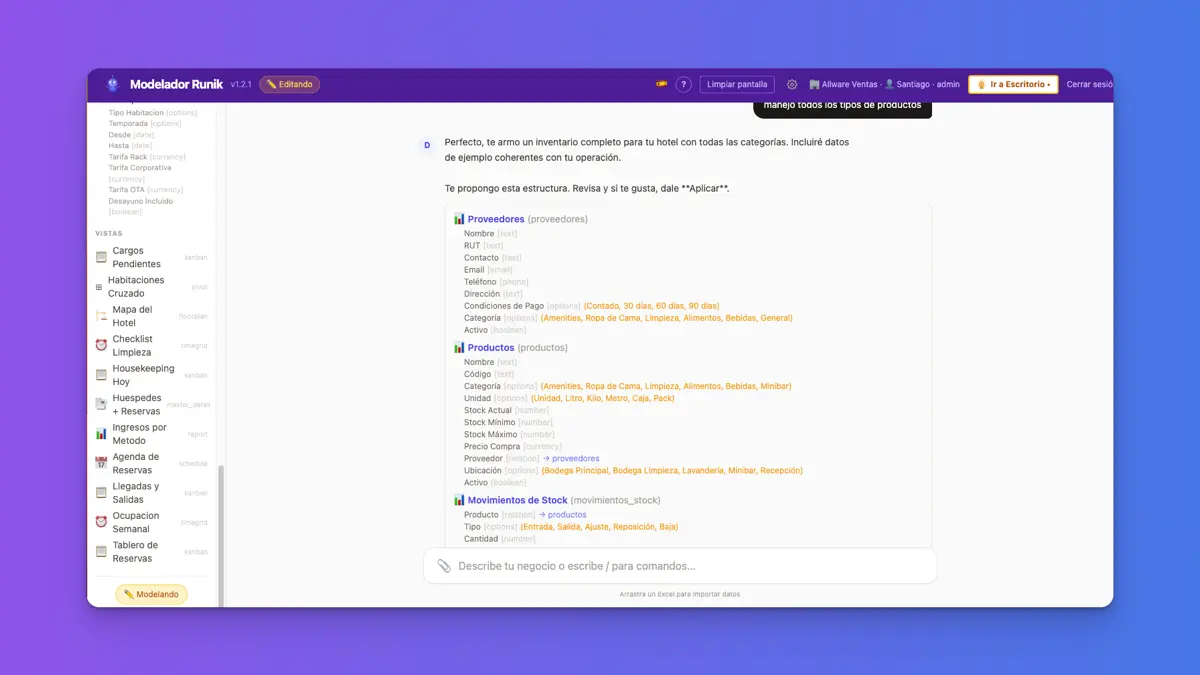Viewport: 1200px width, 675px height.
Task: Open the help question mark icon
Action: tap(684, 85)
